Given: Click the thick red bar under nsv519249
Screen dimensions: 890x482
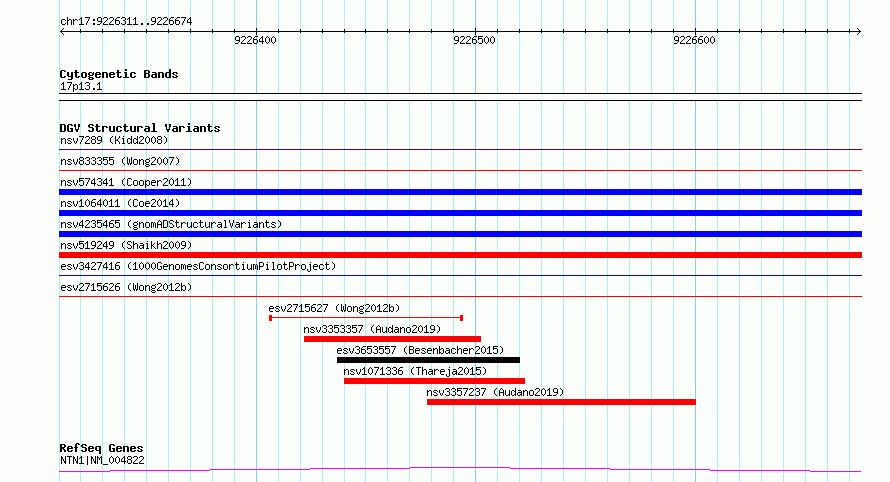Looking at the screenshot, I should tap(460, 255).
